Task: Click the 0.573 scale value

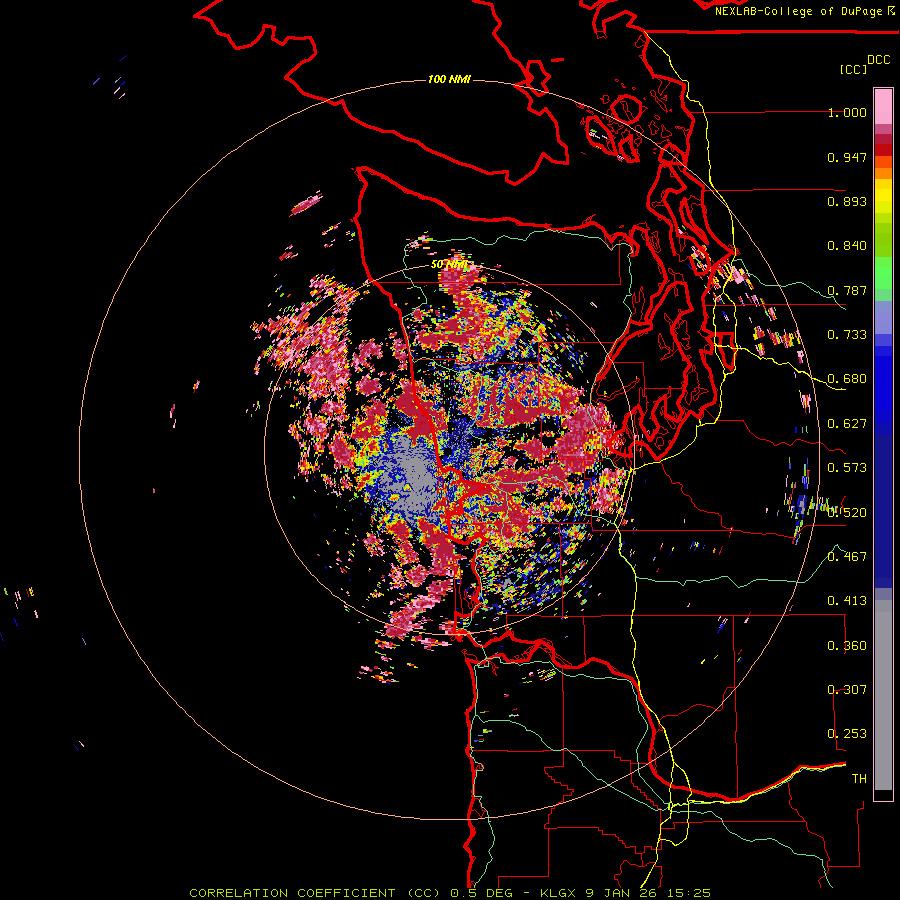Action: point(847,468)
